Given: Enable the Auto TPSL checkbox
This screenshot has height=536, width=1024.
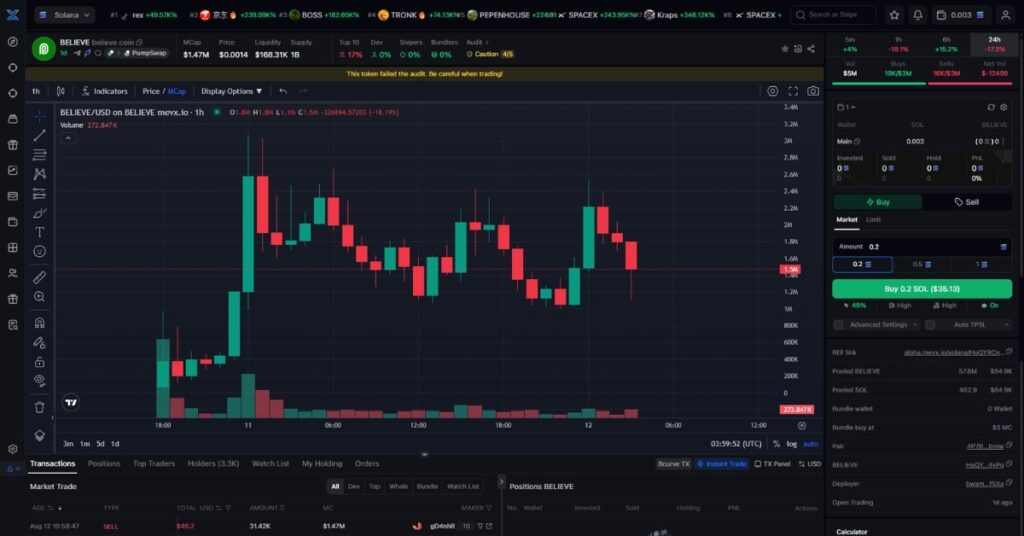Looking at the screenshot, I should pos(930,324).
